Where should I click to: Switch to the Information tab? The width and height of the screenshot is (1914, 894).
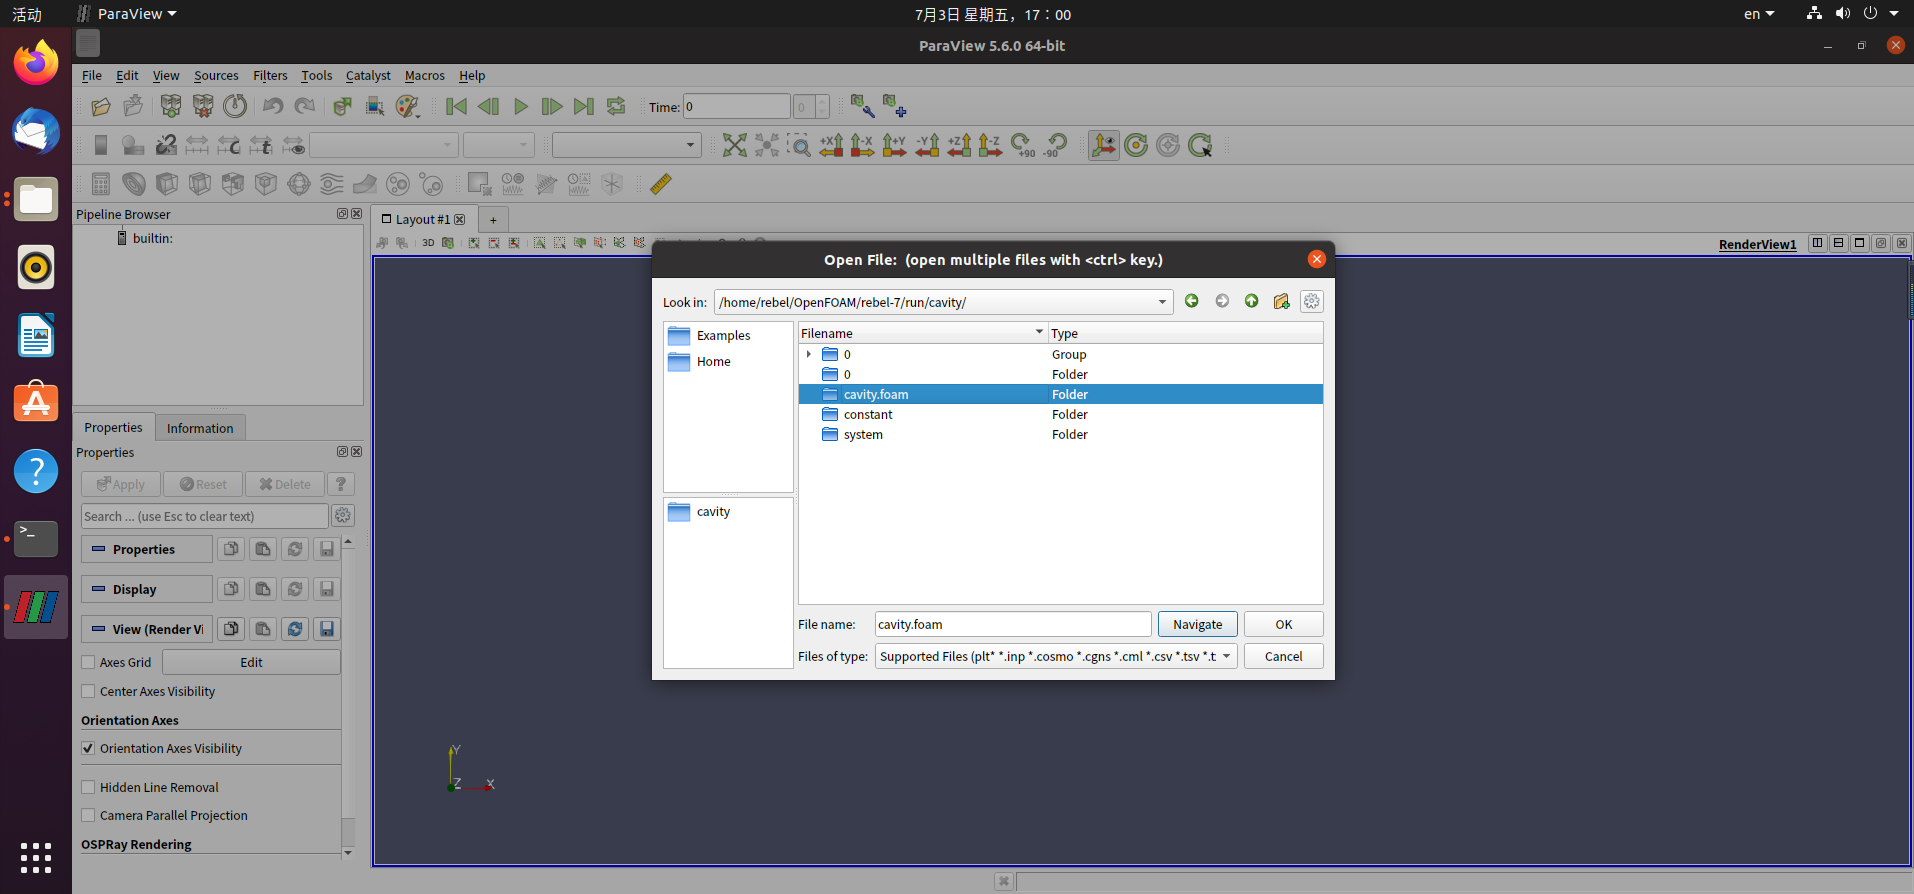tap(200, 428)
